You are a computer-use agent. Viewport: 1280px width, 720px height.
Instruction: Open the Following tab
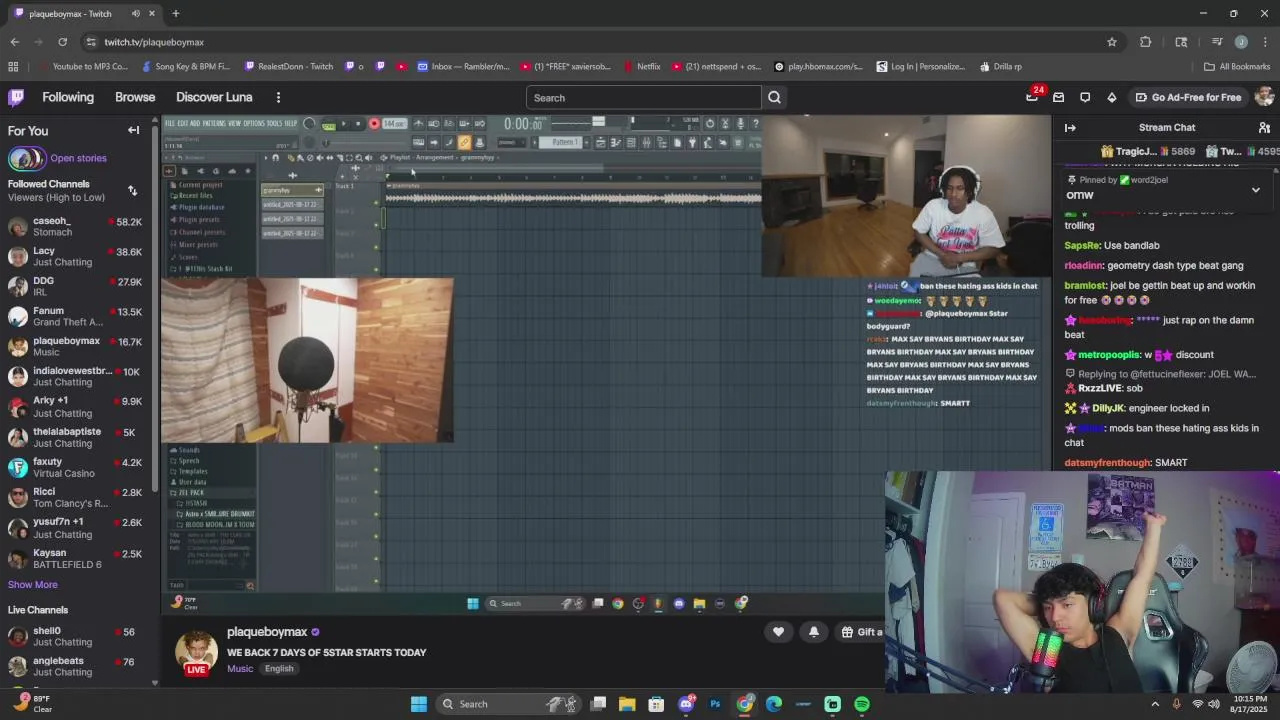coord(68,97)
